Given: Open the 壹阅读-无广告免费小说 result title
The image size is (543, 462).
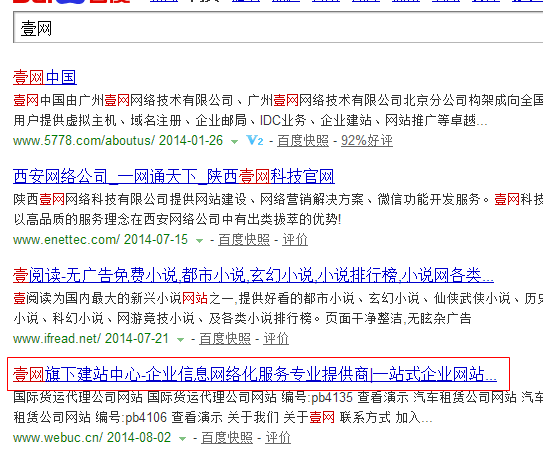Looking at the screenshot, I should click(x=253, y=275).
